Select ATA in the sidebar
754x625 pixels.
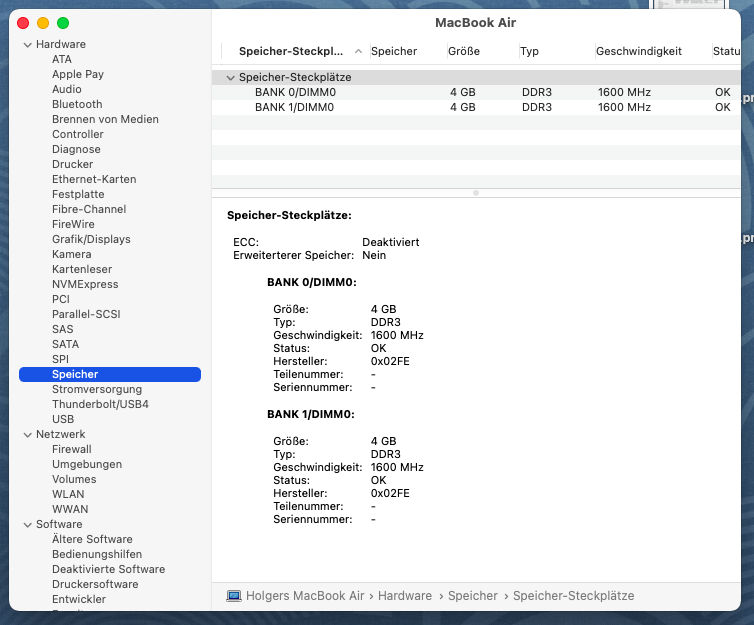pos(62,59)
